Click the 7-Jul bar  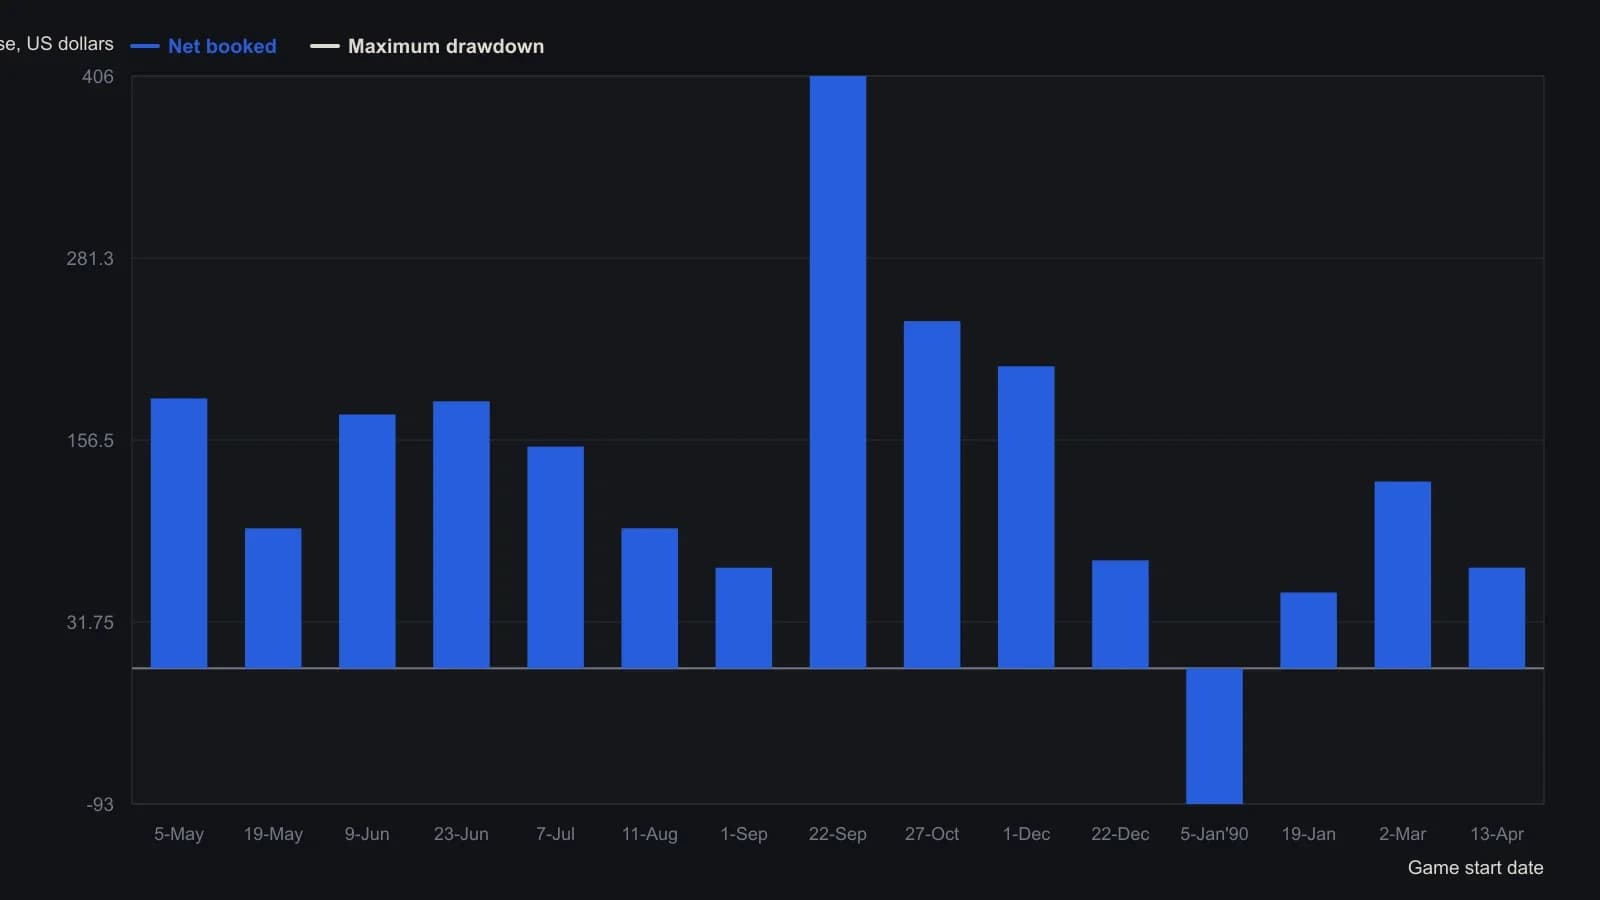click(555, 557)
